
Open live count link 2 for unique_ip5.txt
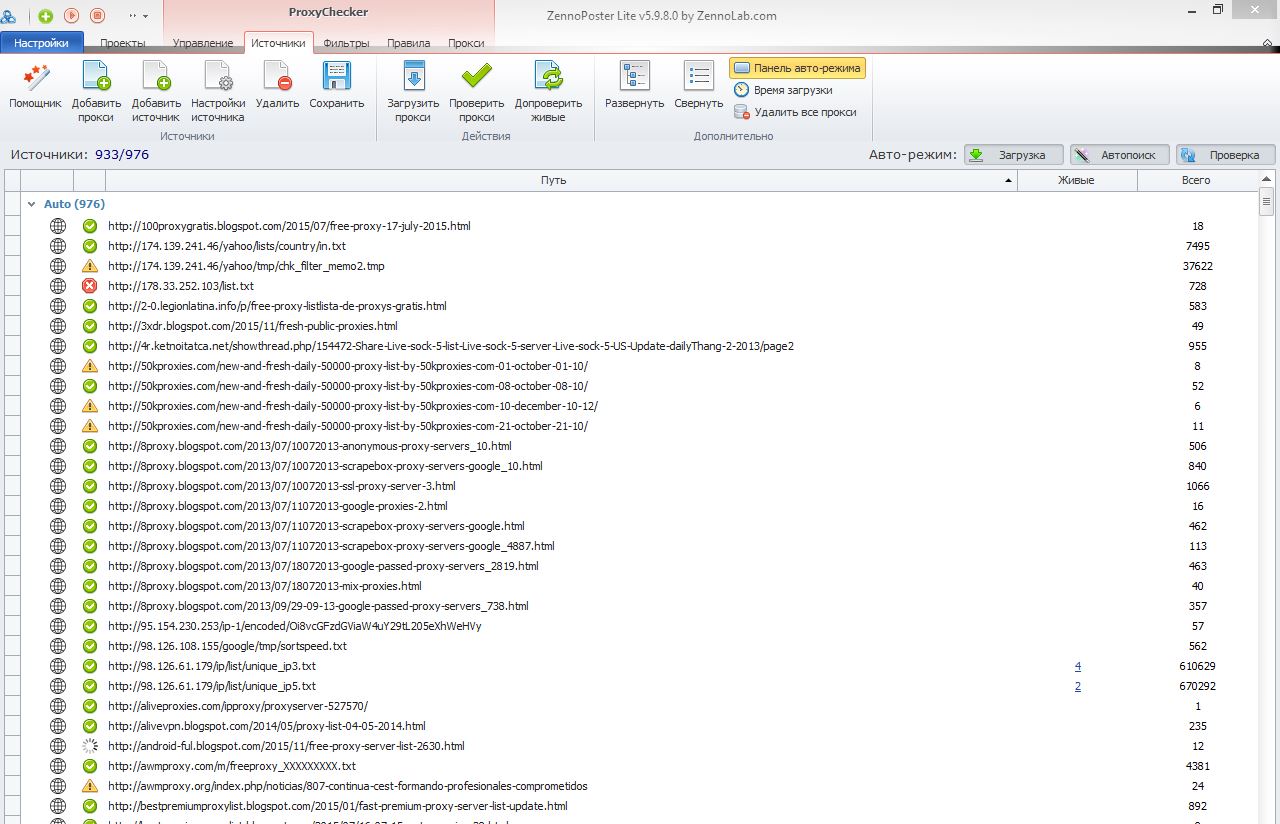pyautogui.click(x=1078, y=686)
